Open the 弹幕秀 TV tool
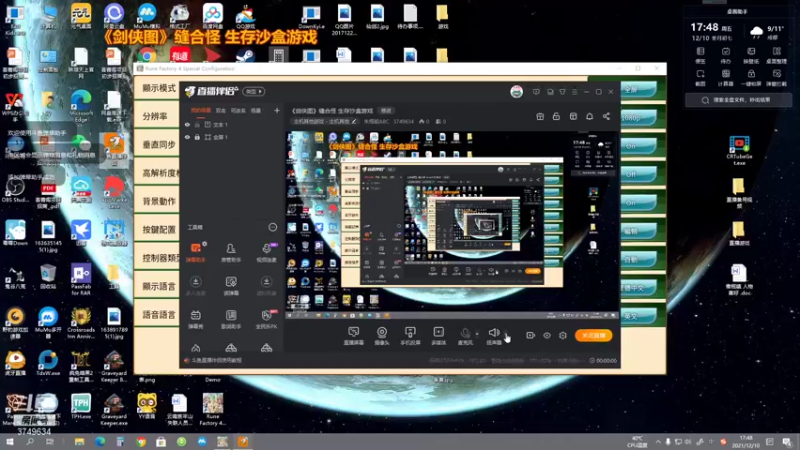This screenshot has width=800, height=450. tap(195, 319)
